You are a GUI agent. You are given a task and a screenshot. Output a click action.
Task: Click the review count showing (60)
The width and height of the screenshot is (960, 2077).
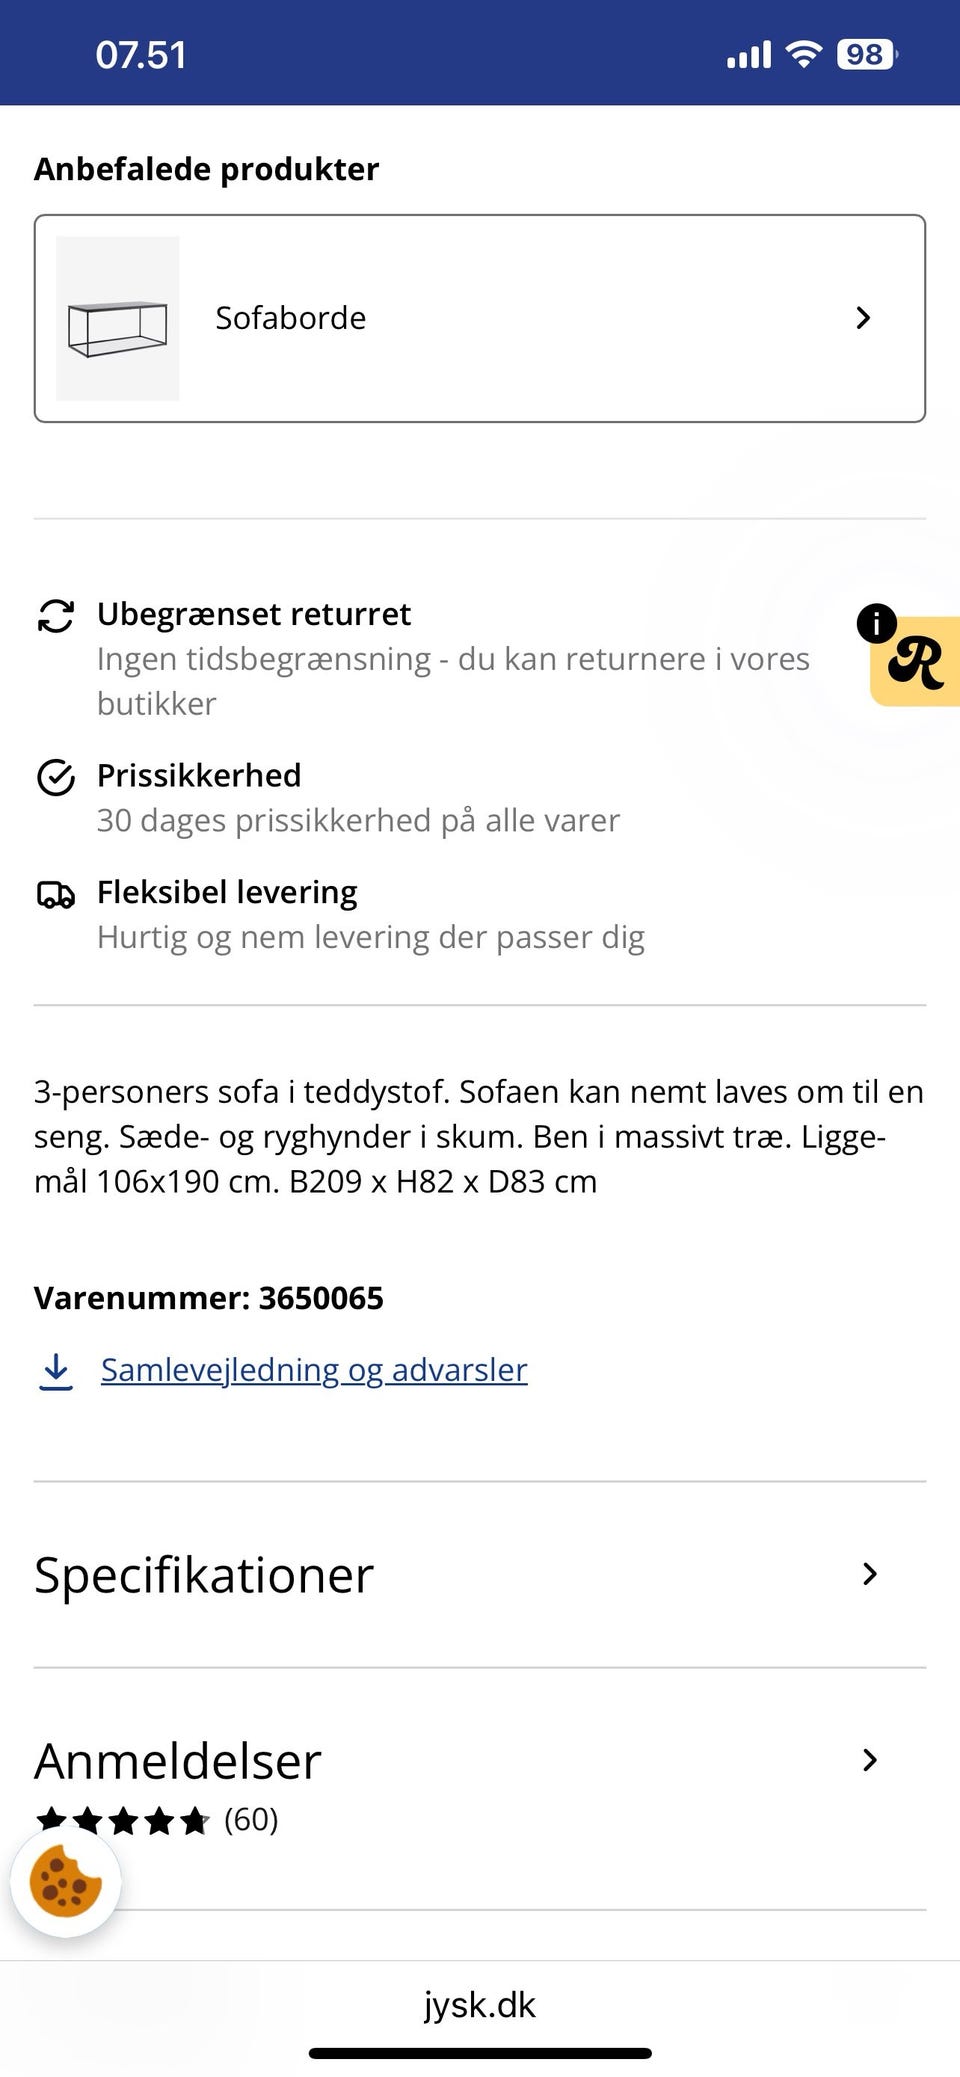[252, 1819]
